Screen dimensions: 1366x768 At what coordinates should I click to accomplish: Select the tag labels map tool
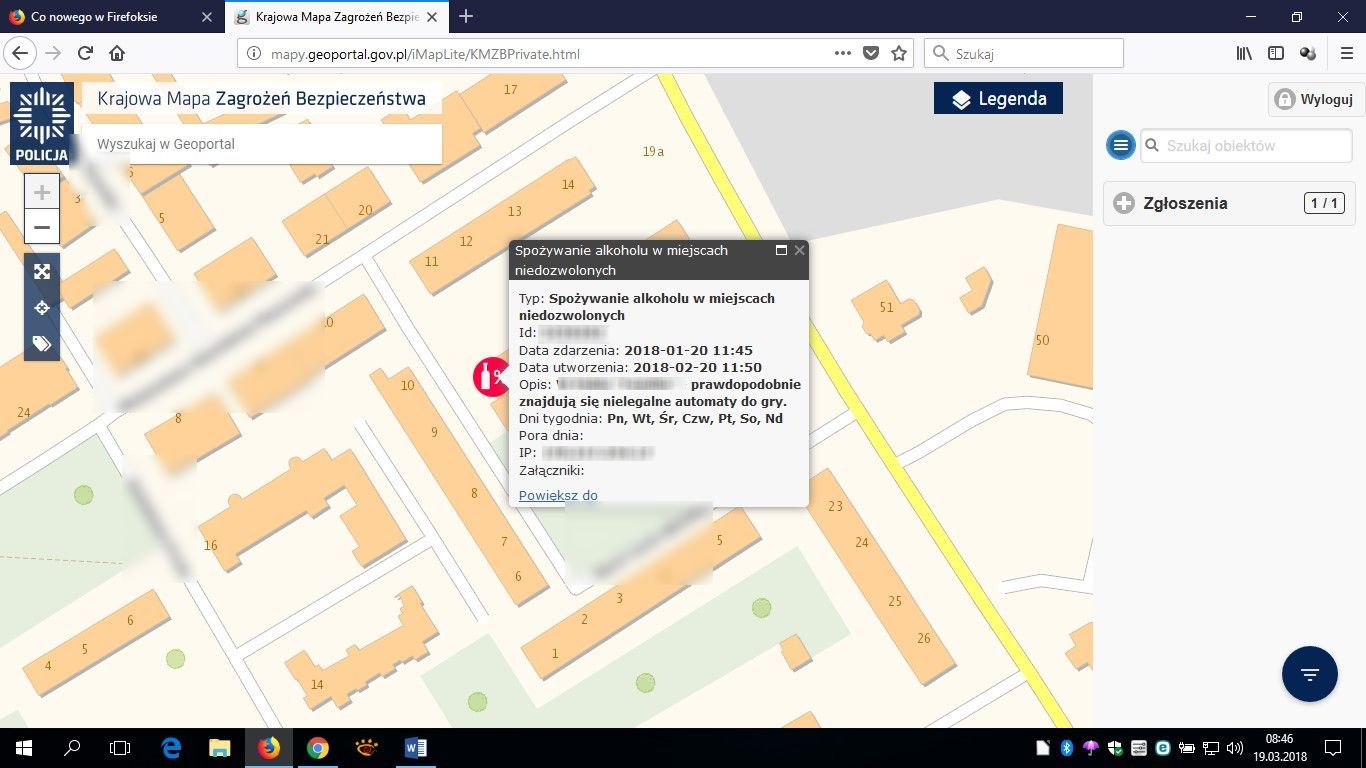point(42,344)
